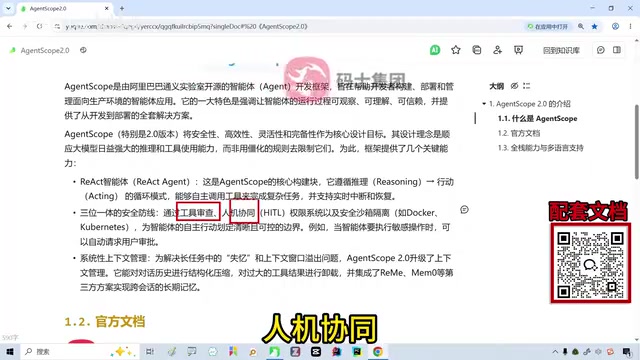
Task: Show hidden tray icons chevron
Action: [555, 351]
